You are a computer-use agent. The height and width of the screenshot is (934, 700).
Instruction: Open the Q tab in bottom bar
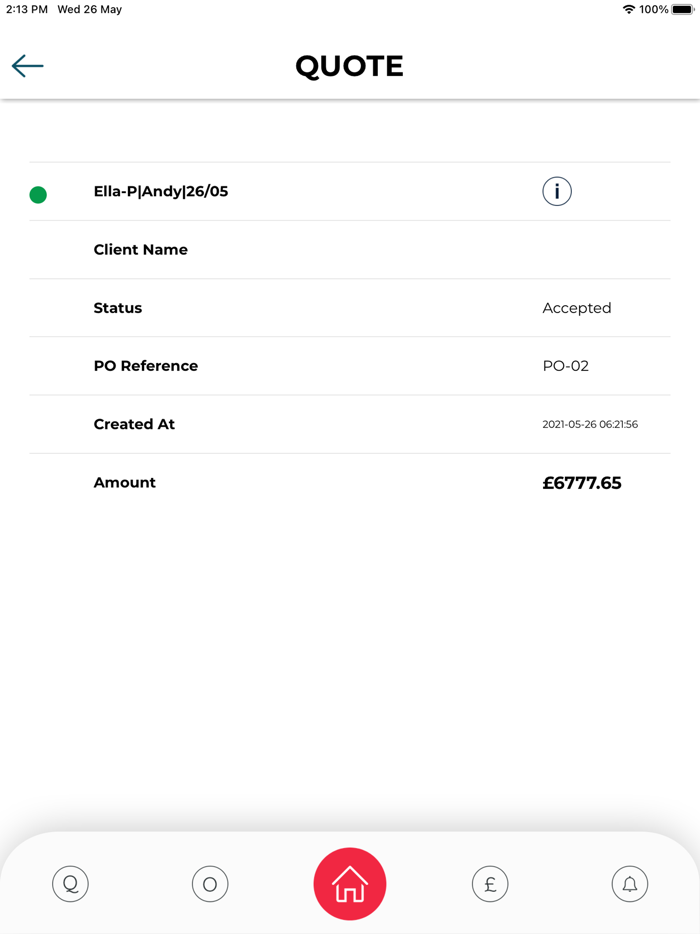[x=70, y=884]
